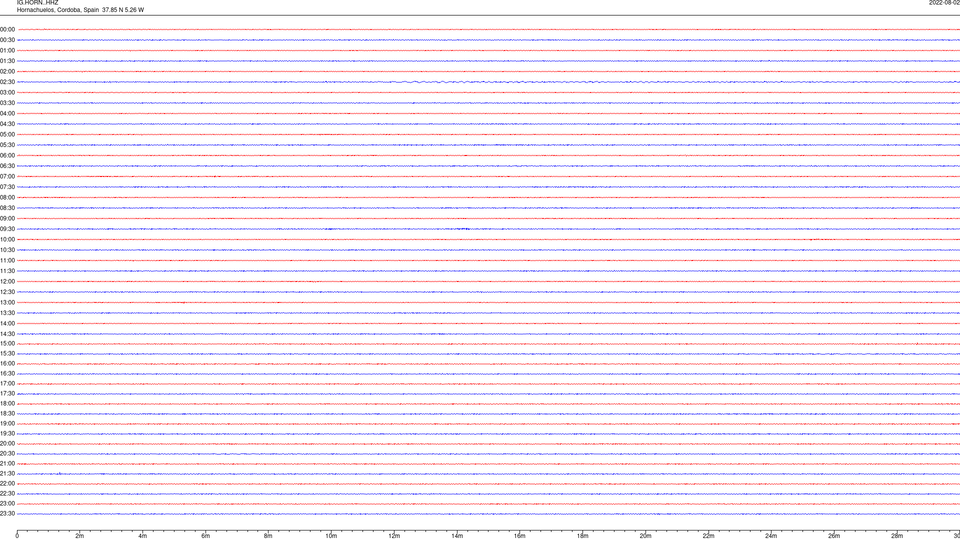
Task: Click the '20m' tick label on the axis
Action: 646,536
